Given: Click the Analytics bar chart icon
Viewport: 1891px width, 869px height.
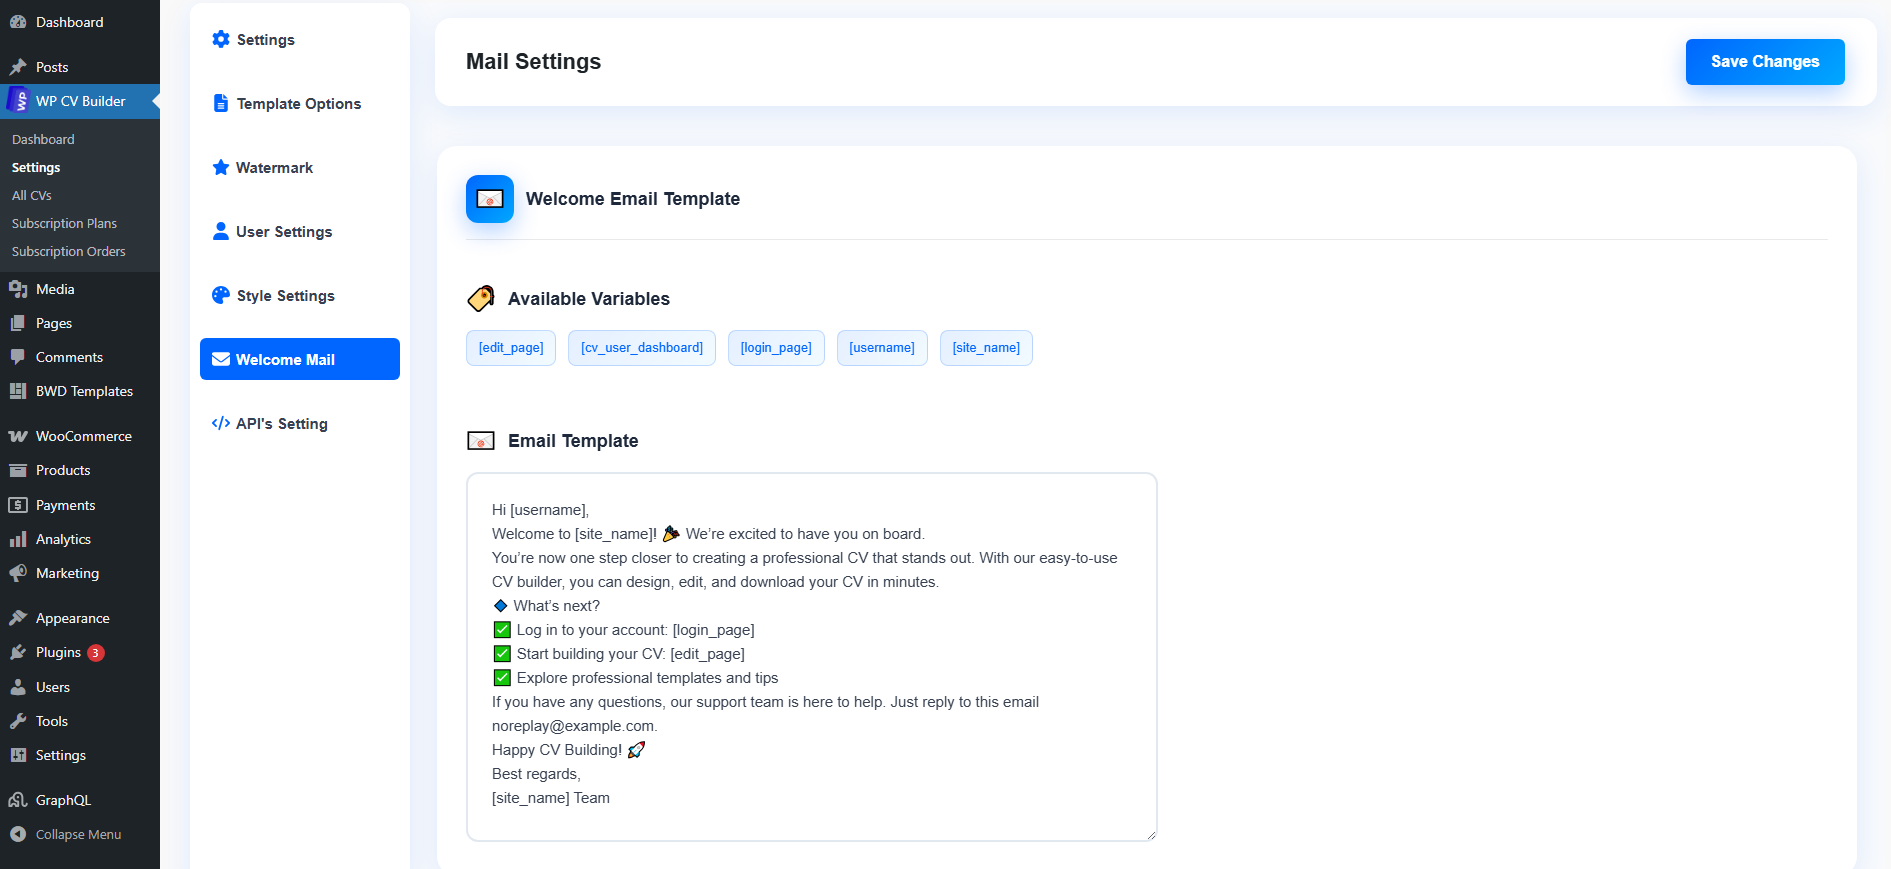Looking at the screenshot, I should tap(18, 539).
